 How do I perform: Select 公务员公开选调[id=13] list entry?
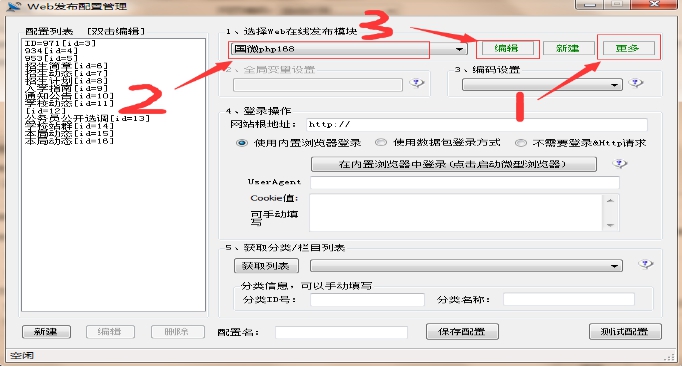point(87,118)
